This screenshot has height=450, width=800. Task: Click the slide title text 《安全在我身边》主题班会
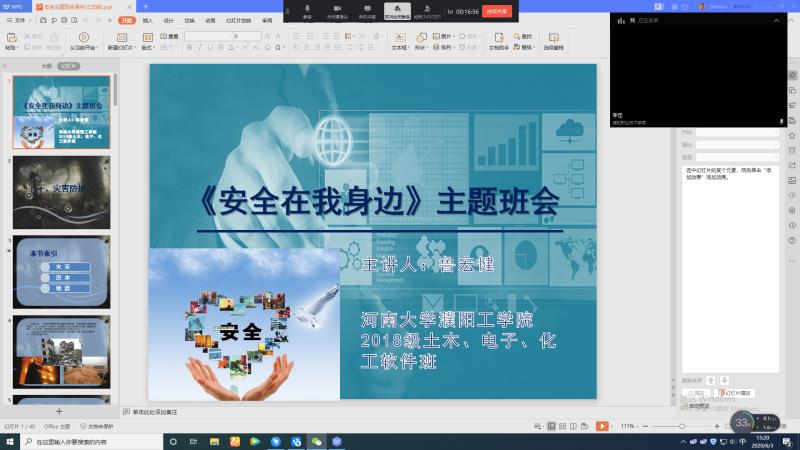click(379, 202)
